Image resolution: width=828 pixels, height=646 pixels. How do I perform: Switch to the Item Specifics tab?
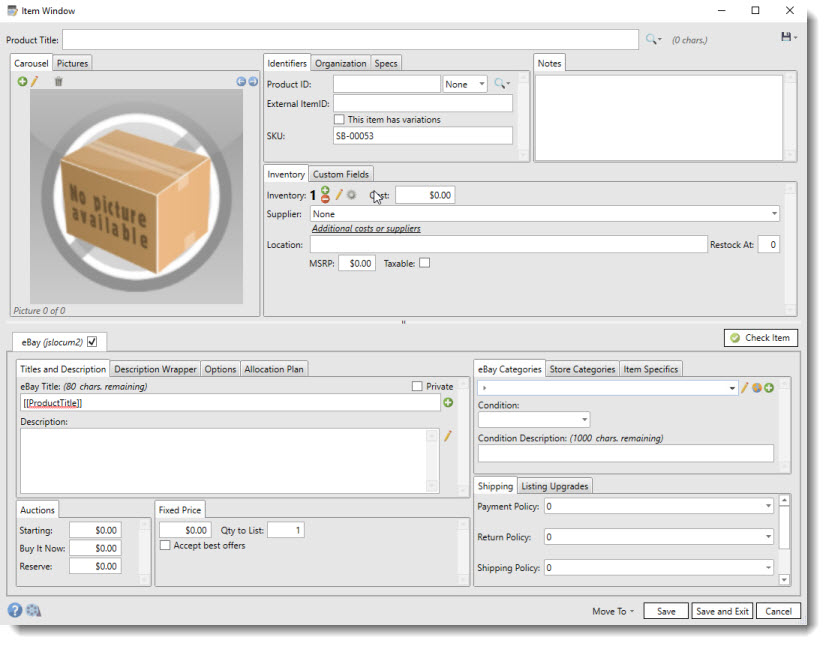pyautogui.click(x=651, y=369)
